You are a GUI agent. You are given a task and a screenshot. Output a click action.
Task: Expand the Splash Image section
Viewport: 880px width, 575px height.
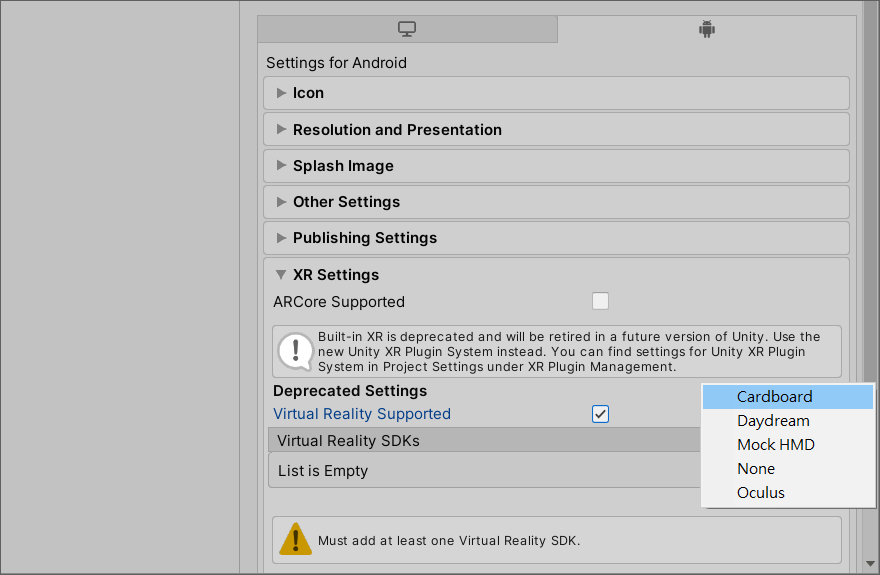tap(343, 166)
